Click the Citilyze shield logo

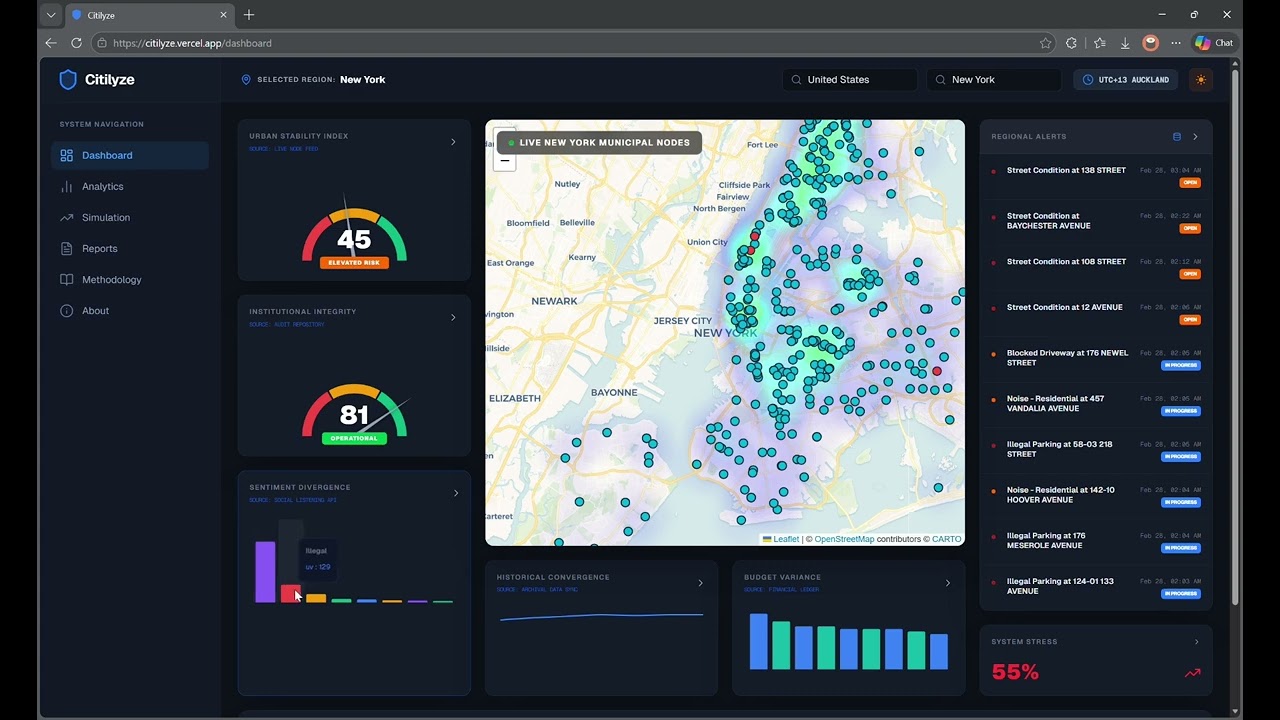(x=68, y=80)
